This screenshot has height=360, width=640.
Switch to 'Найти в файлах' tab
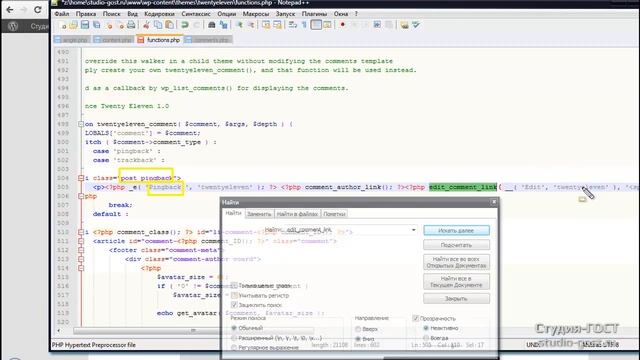click(297, 214)
